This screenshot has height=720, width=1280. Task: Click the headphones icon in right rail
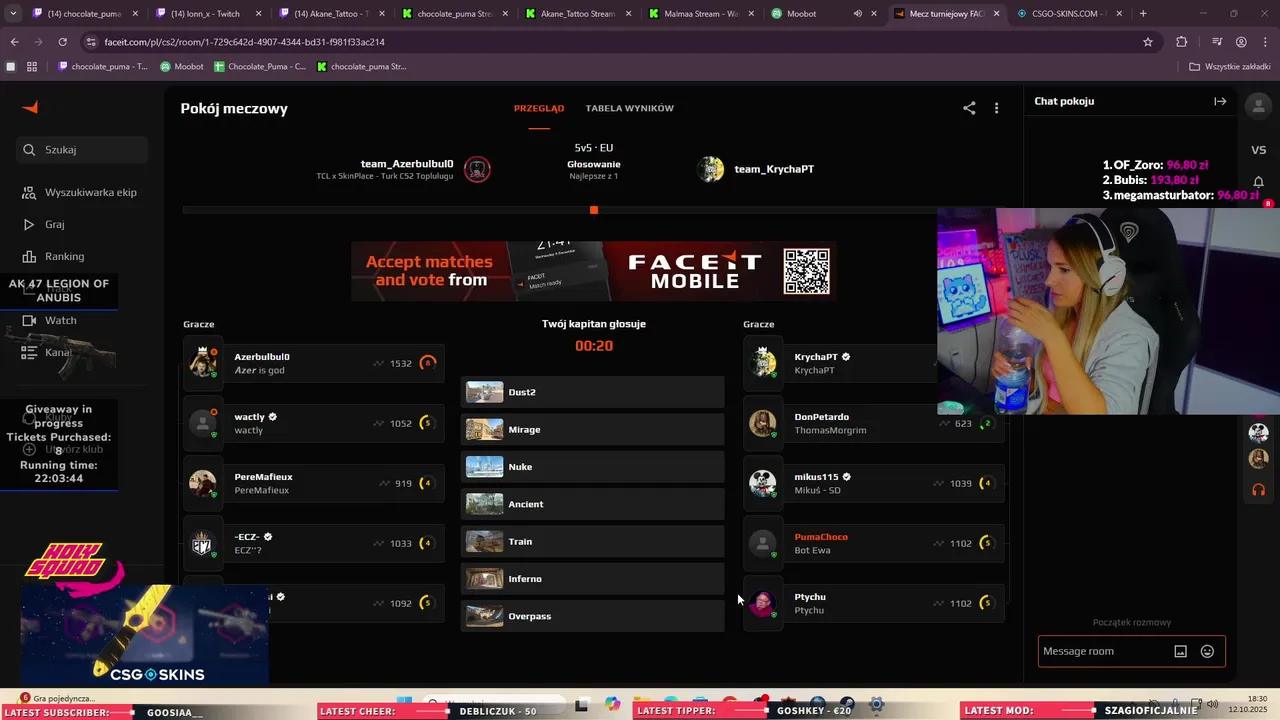pyautogui.click(x=1259, y=490)
